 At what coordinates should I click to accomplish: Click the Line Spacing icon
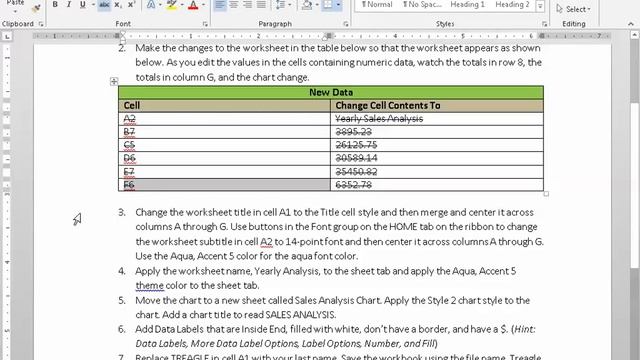coord(280,4)
